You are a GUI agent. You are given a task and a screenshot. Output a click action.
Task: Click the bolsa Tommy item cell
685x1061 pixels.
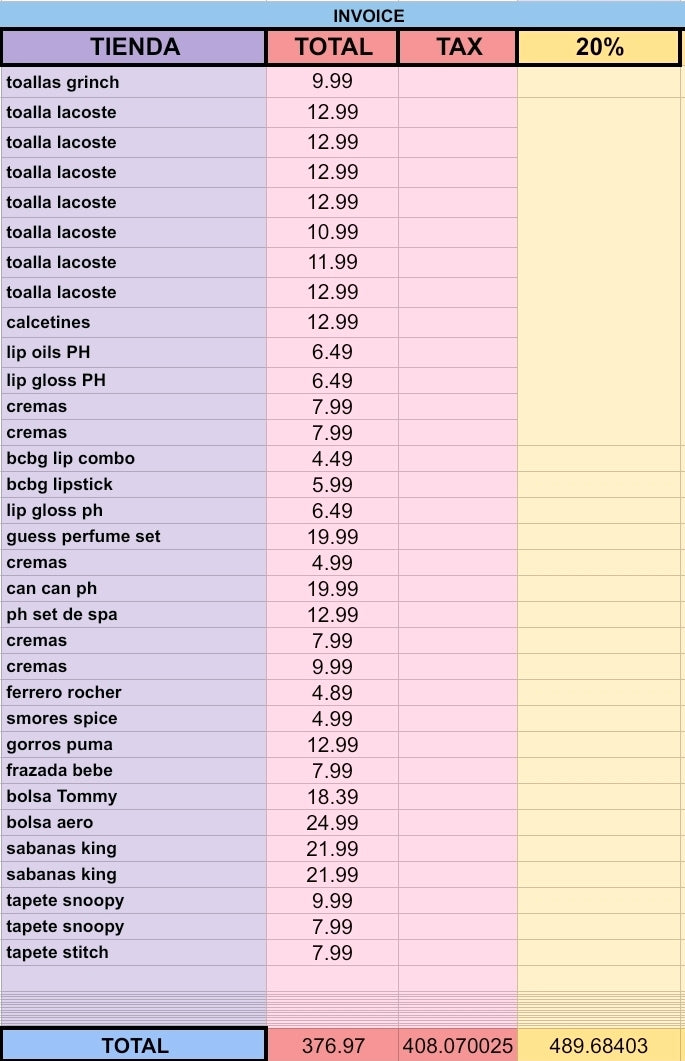[134, 796]
